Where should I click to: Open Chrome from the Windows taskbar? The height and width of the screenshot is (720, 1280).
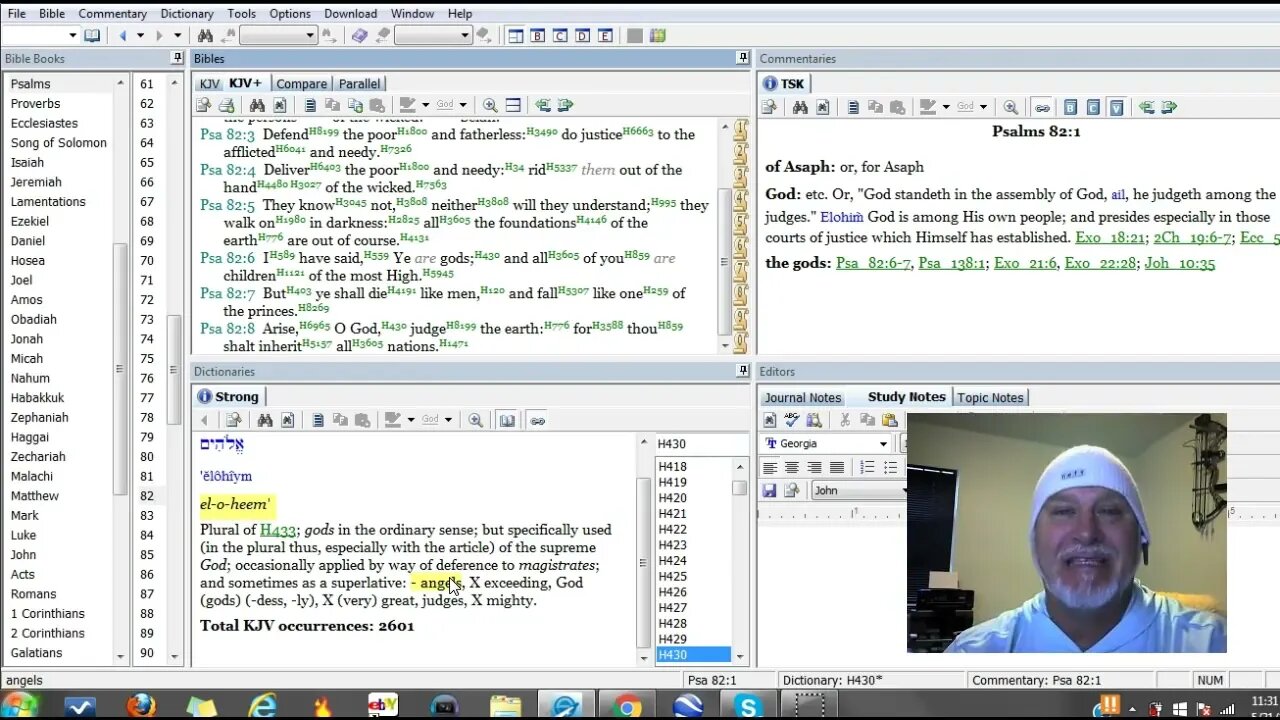(627, 706)
